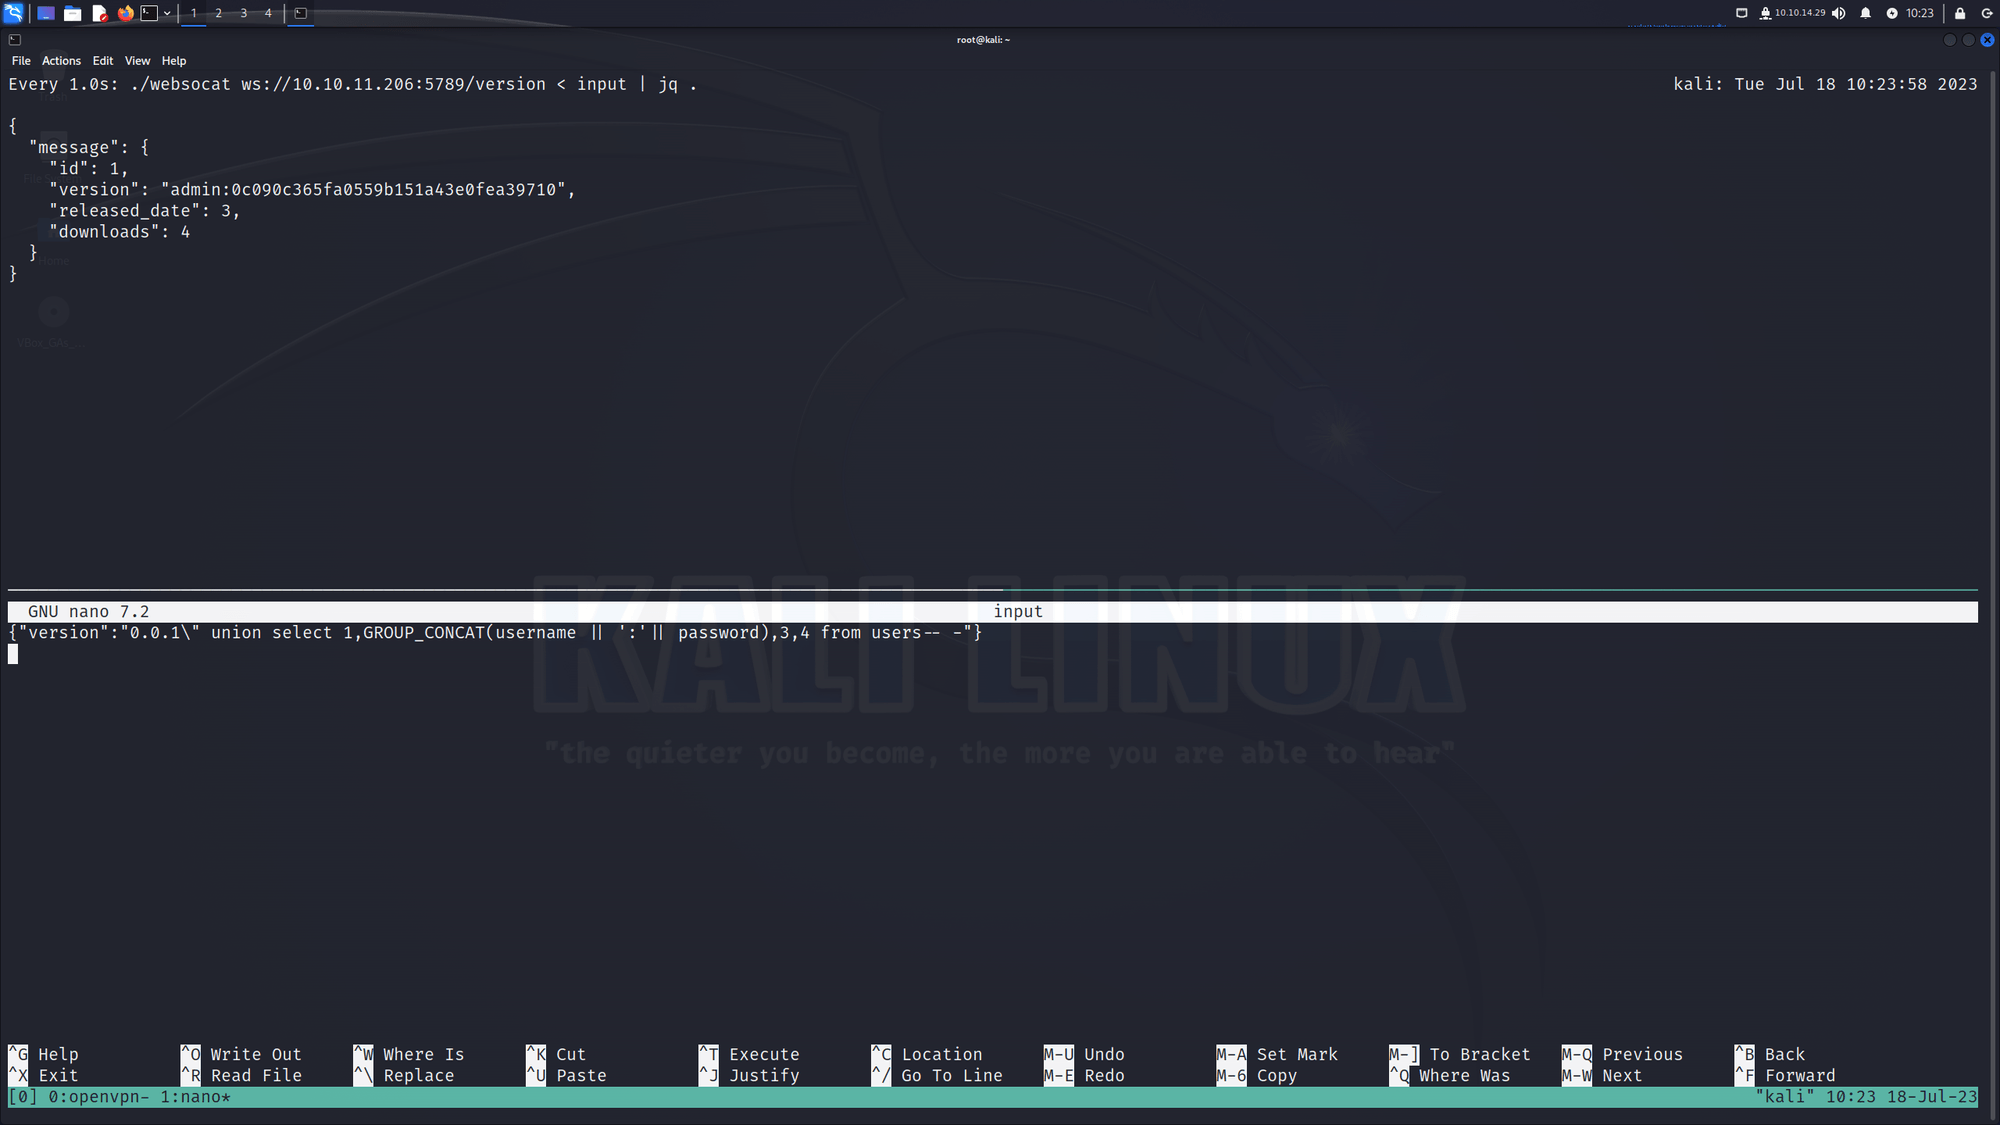Screen dimensions: 2000x1125
Task: Click the ^K Cut nano shortcut
Action: tap(556, 1055)
